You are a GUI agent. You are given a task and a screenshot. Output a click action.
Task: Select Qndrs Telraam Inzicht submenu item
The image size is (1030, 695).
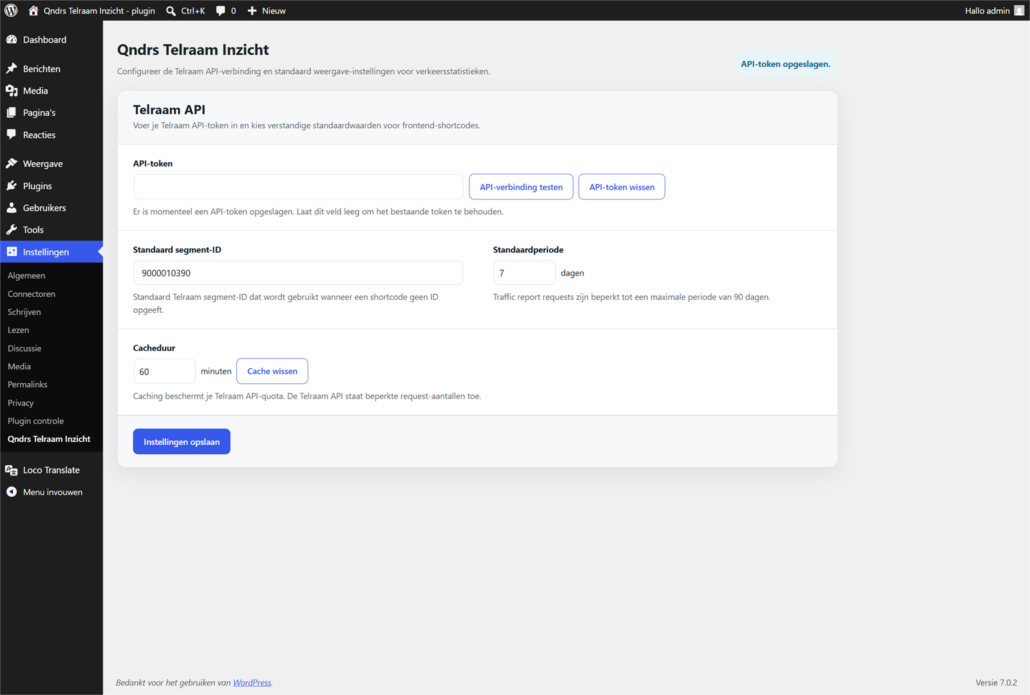[x=49, y=439]
